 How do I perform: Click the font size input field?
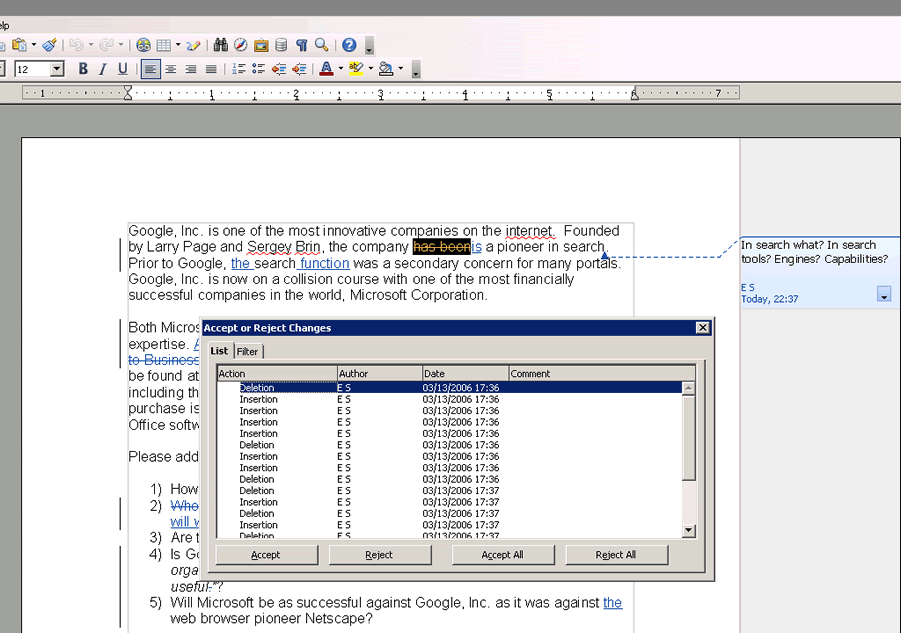(32, 70)
